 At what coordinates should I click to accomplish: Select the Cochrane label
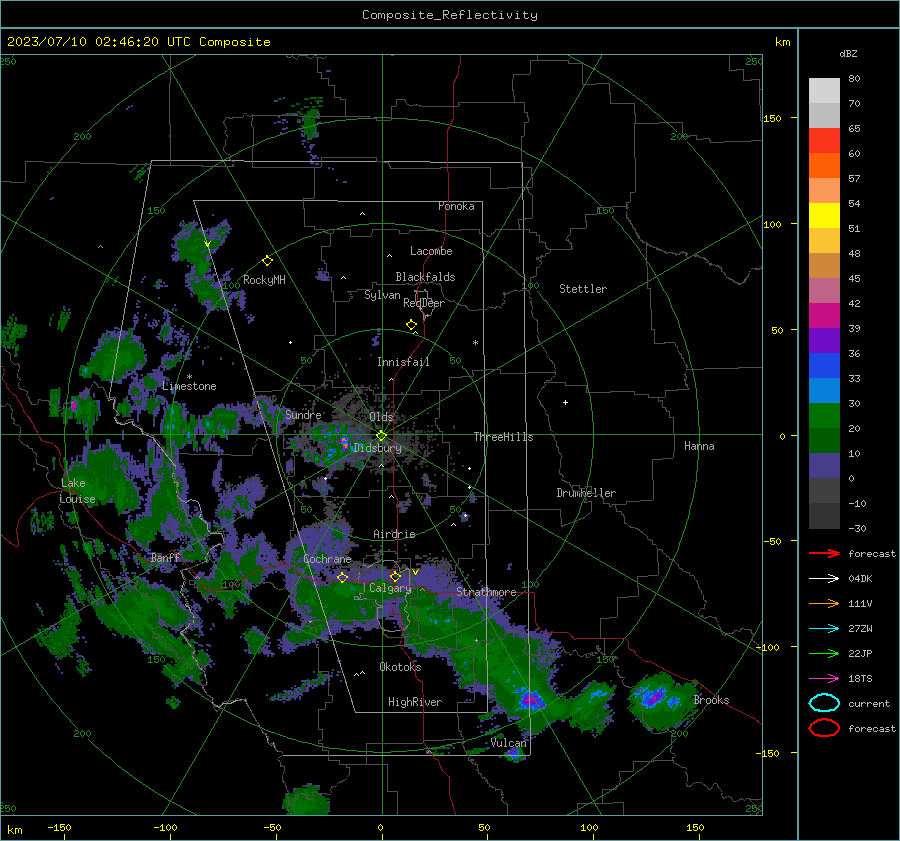pyautogui.click(x=327, y=559)
